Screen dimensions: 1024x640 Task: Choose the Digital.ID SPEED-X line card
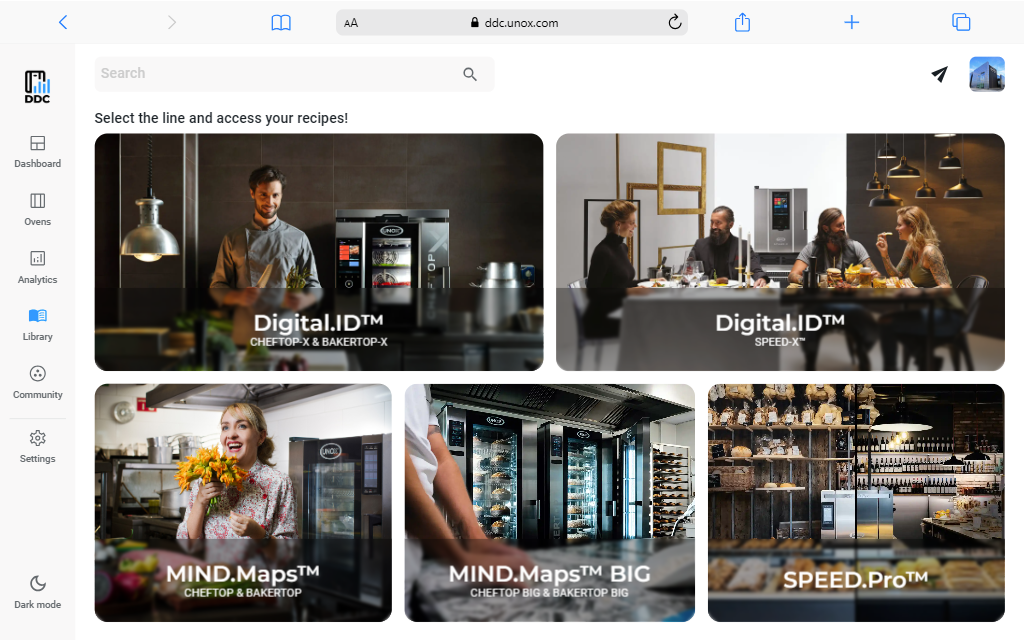pyautogui.click(x=780, y=252)
